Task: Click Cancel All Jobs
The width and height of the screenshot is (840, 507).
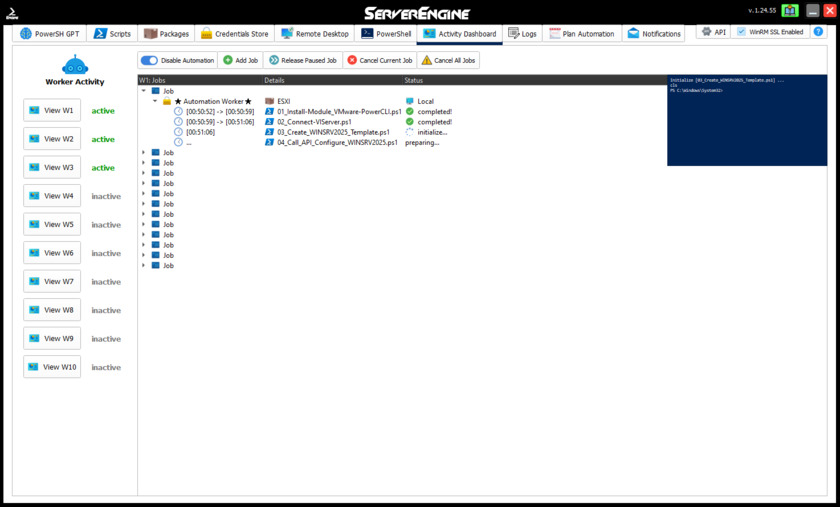Action: click(448, 61)
